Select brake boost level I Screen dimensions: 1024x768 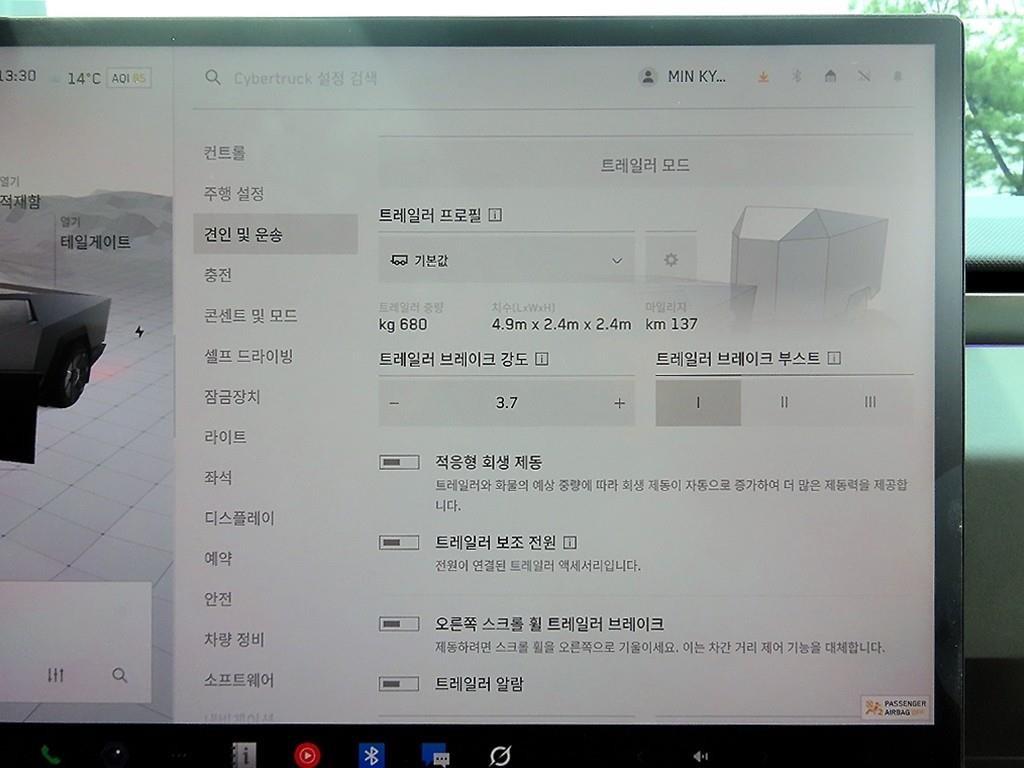click(x=698, y=402)
